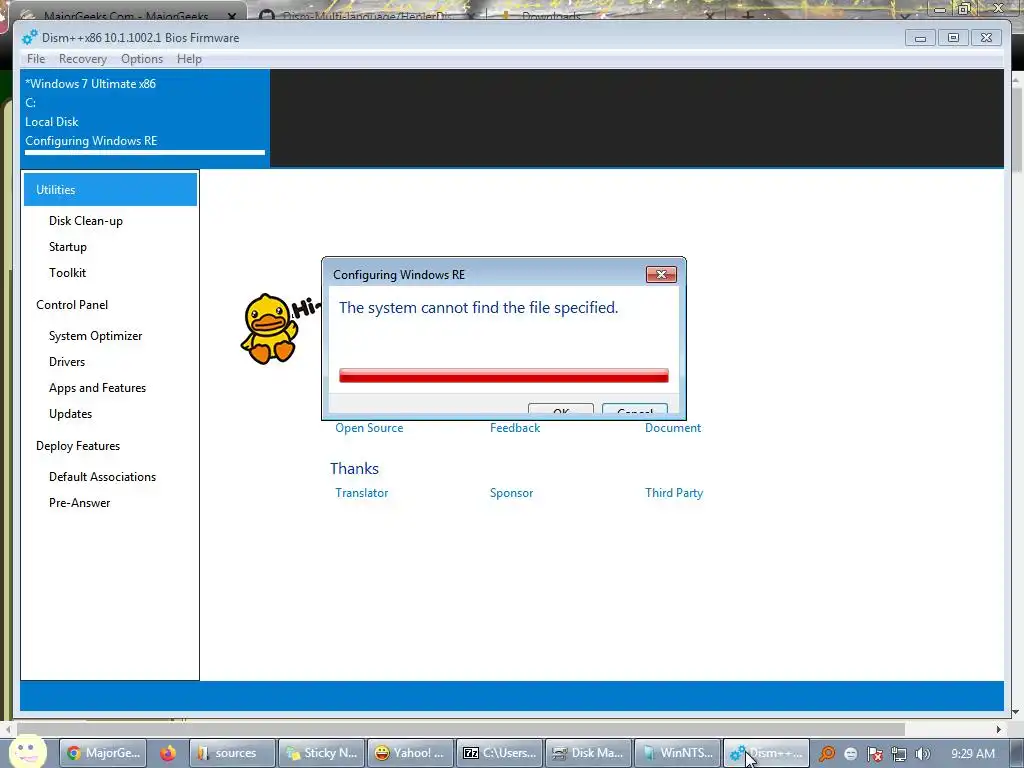This screenshot has width=1024, height=768.
Task: Open Toolkit in the sidebar
Action: (67, 273)
